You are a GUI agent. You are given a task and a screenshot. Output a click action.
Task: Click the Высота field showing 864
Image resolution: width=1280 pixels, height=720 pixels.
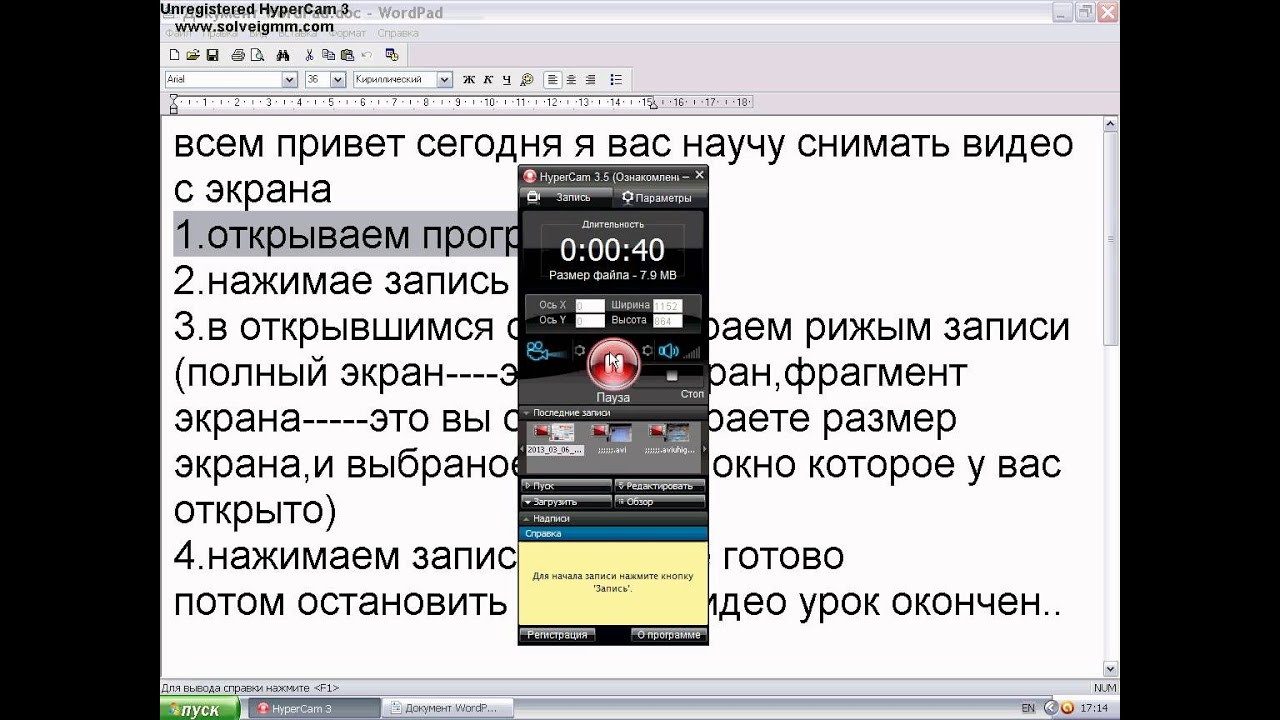click(667, 321)
